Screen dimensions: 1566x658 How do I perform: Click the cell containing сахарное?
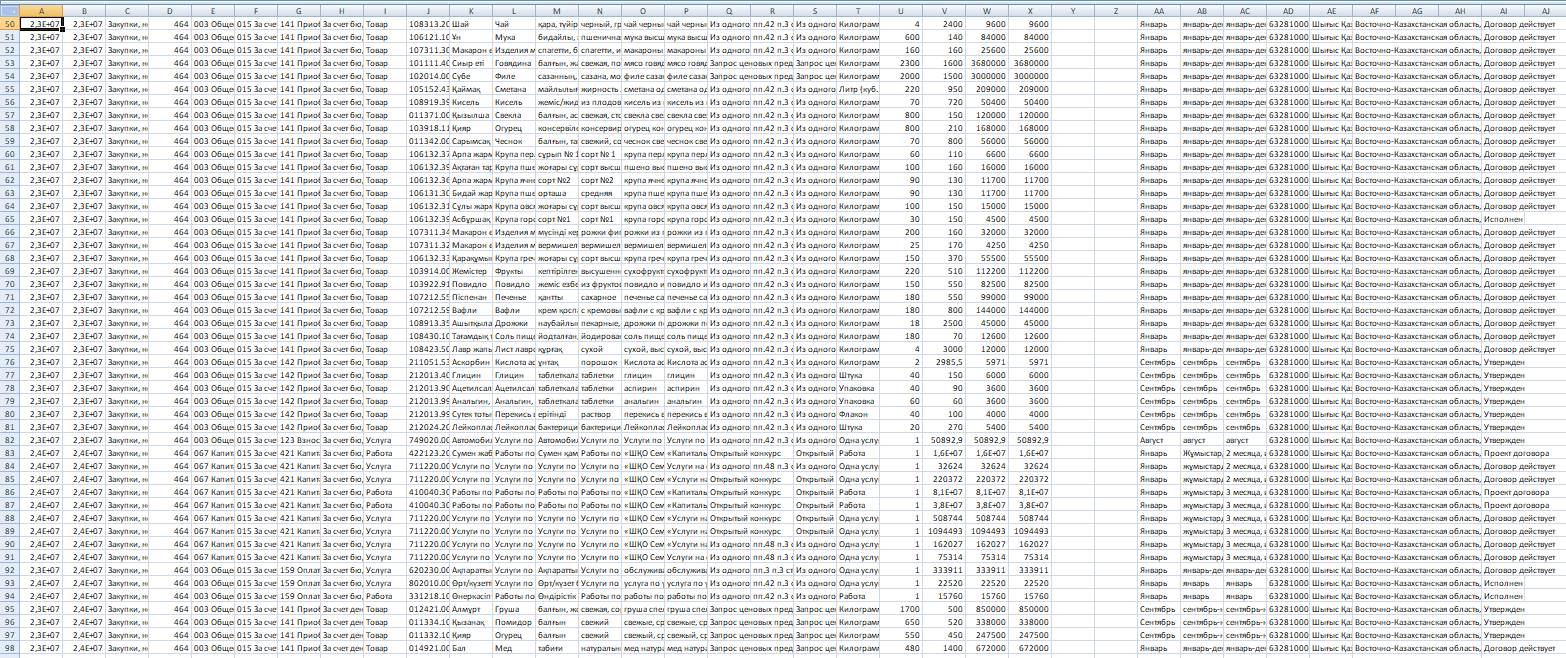pyautogui.click(x=600, y=296)
